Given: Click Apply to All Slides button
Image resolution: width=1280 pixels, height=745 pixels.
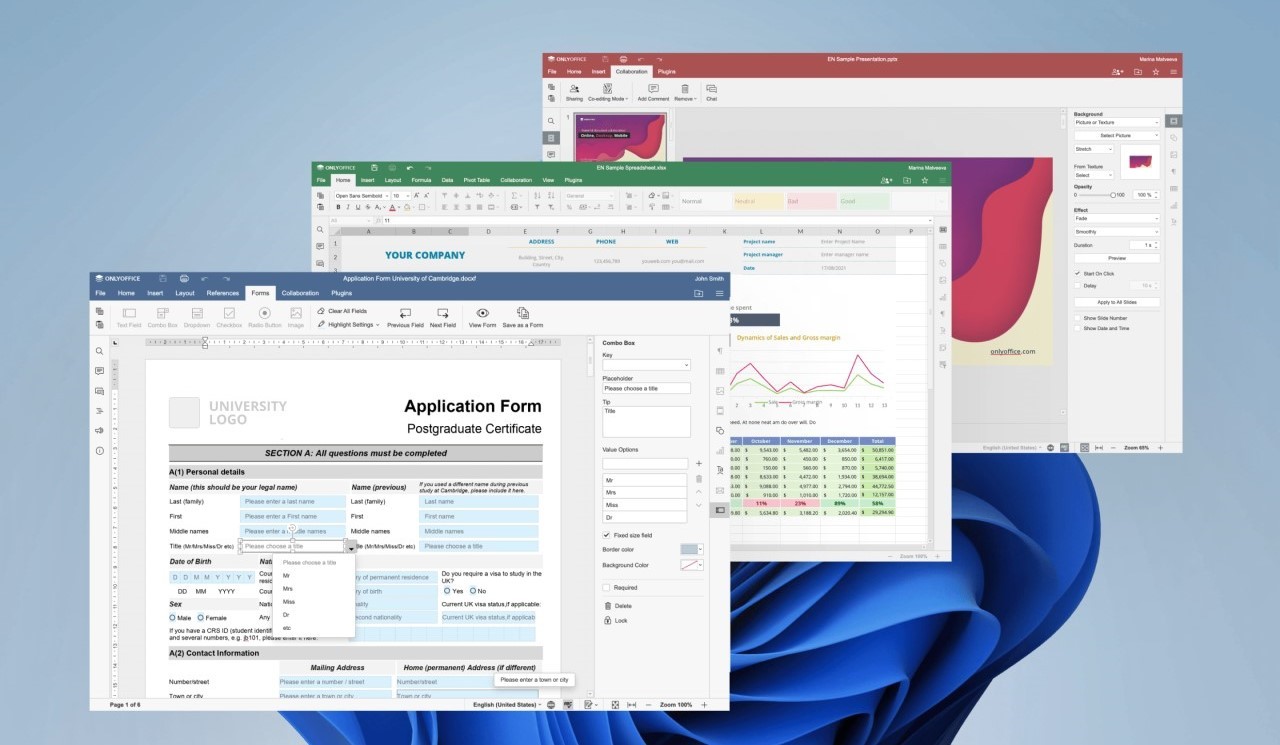Looking at the screenshot, I should click(1117, 302).
